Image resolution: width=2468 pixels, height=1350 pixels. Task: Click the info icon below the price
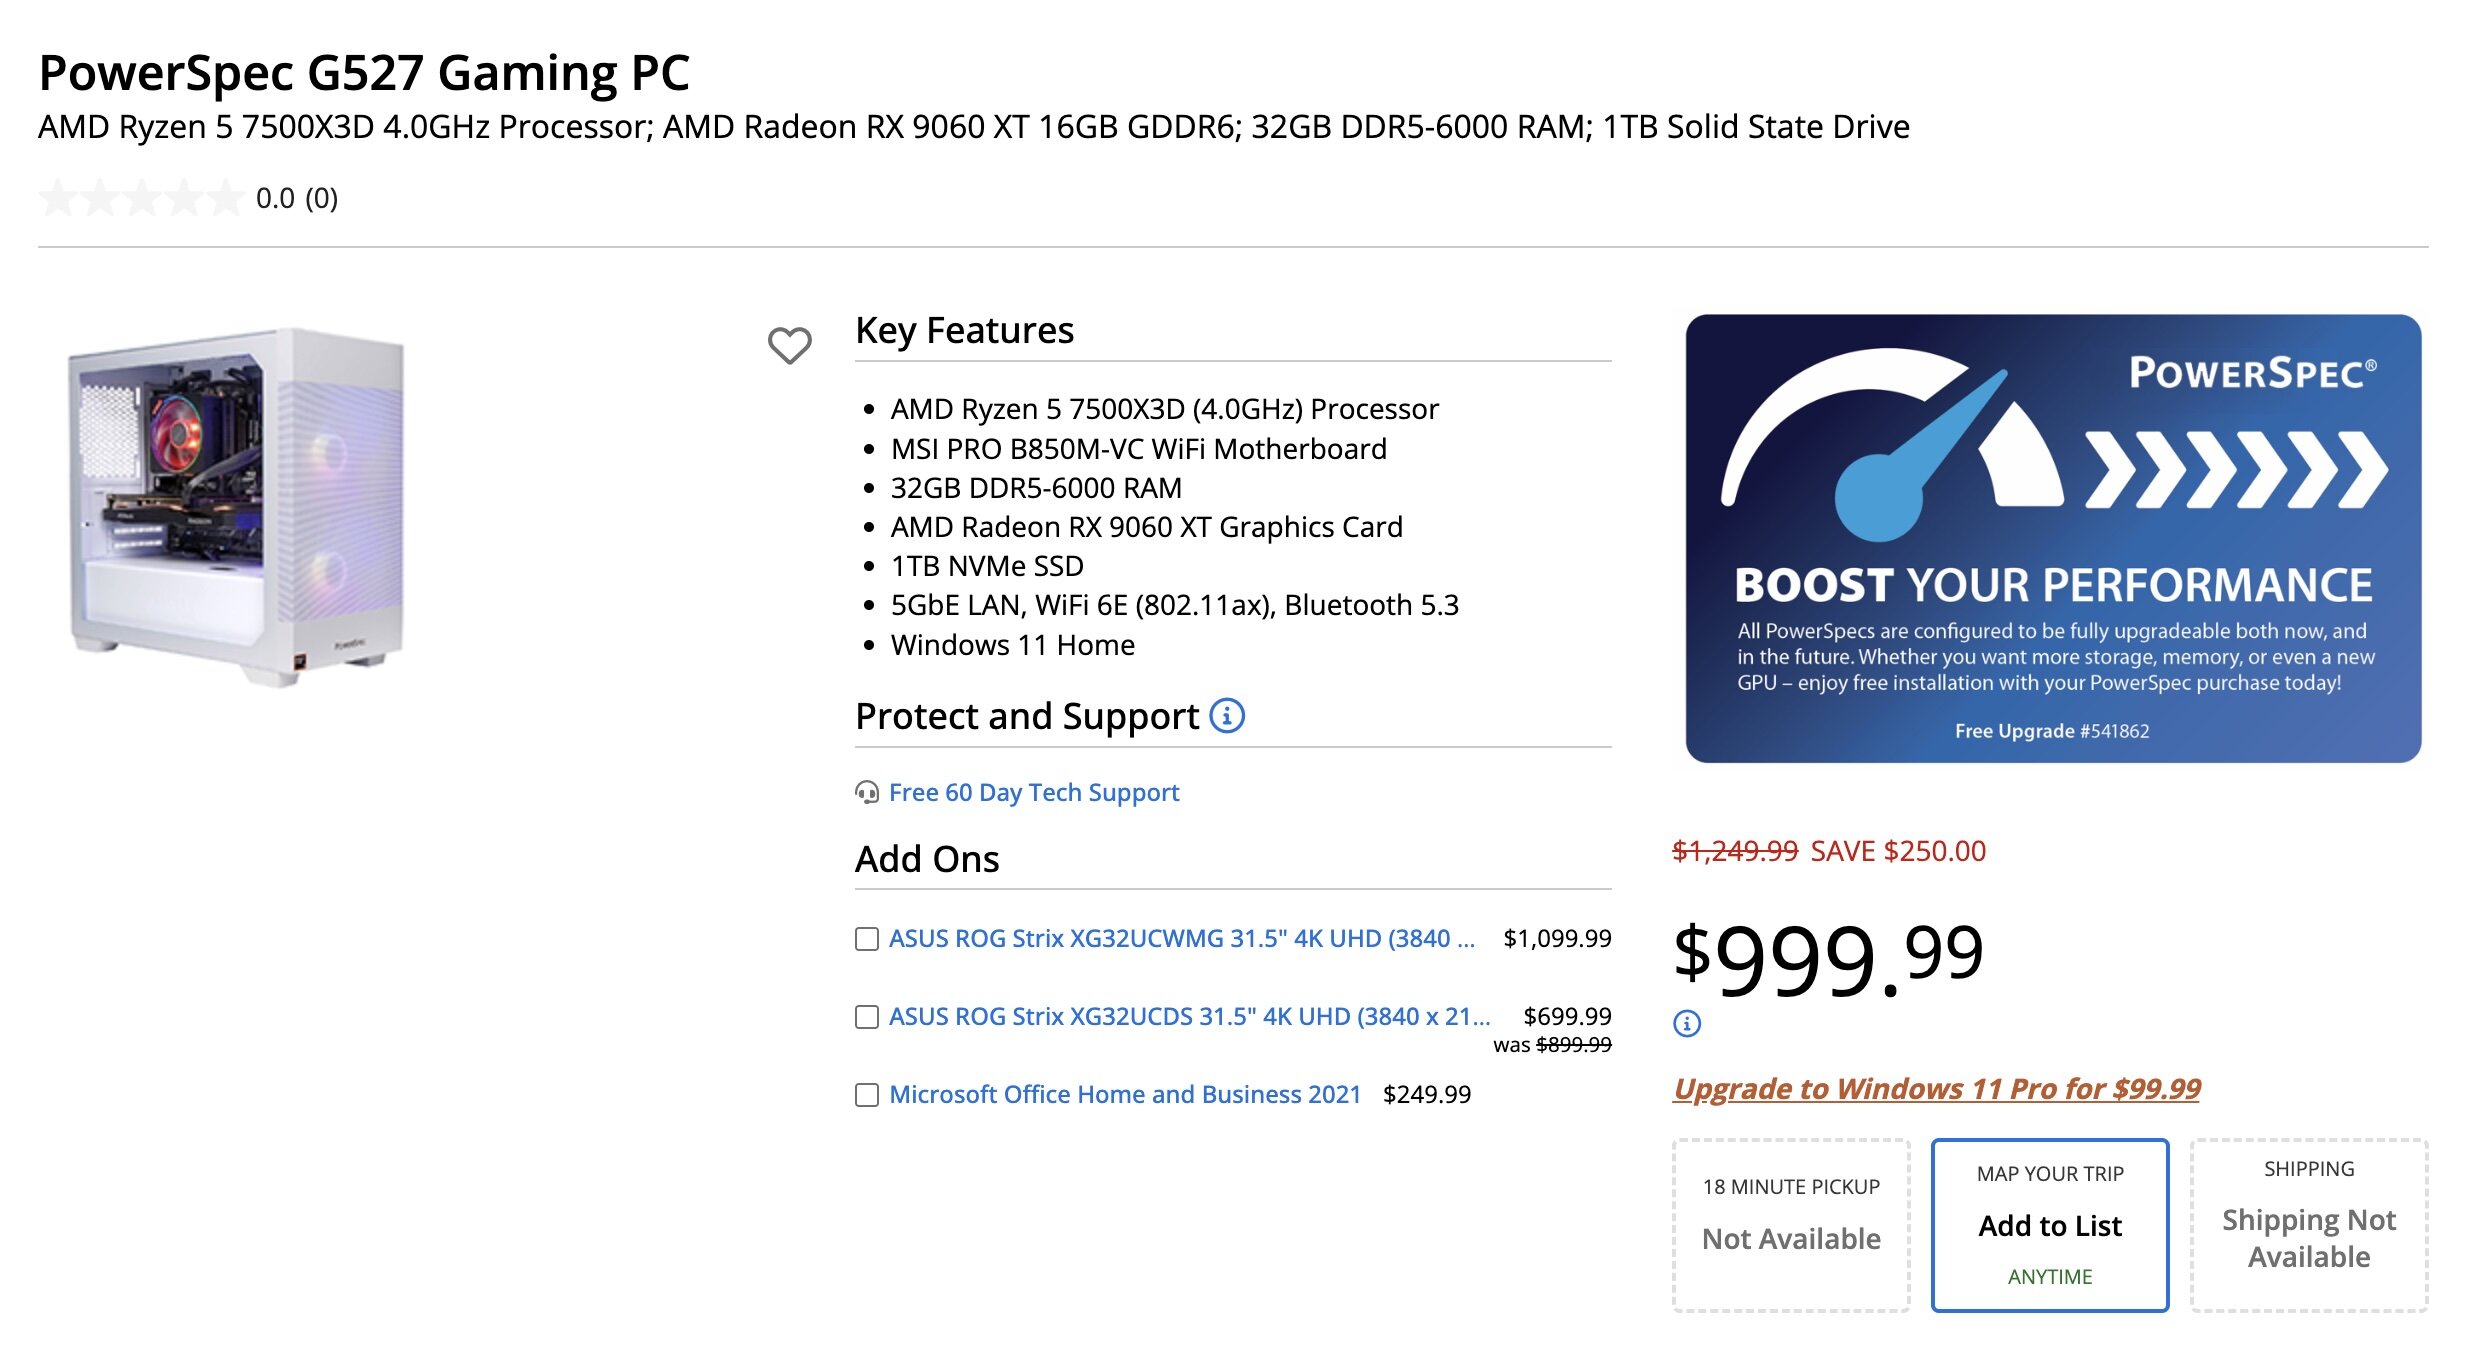click(1687, 1023)
